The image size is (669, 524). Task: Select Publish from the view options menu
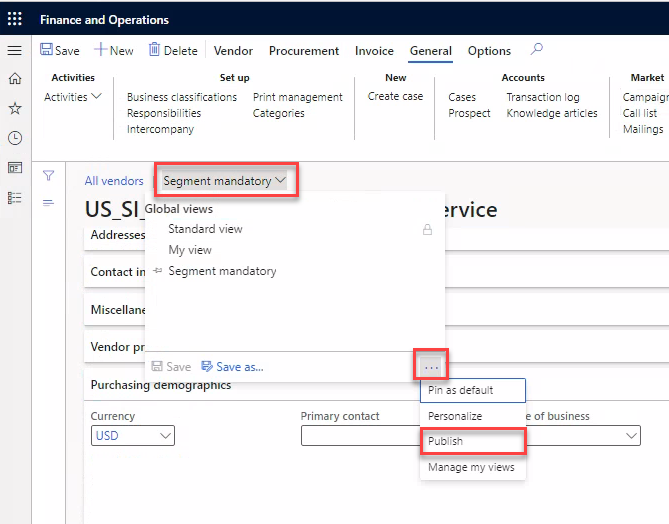[x=446, y=441]
